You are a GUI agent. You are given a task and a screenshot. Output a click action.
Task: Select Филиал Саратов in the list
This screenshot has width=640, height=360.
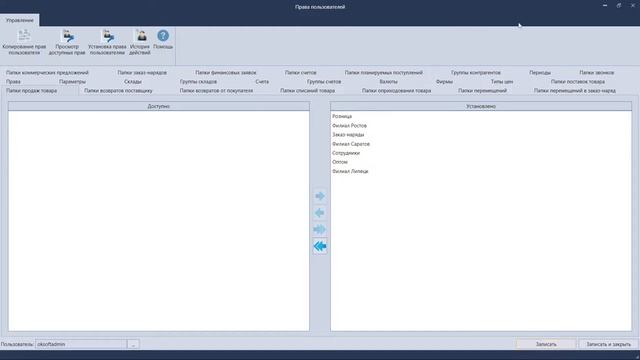pos(351,144)
